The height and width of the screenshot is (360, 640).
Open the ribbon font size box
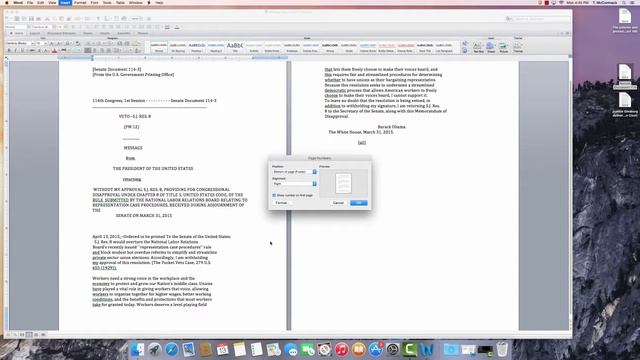[40, 43]
